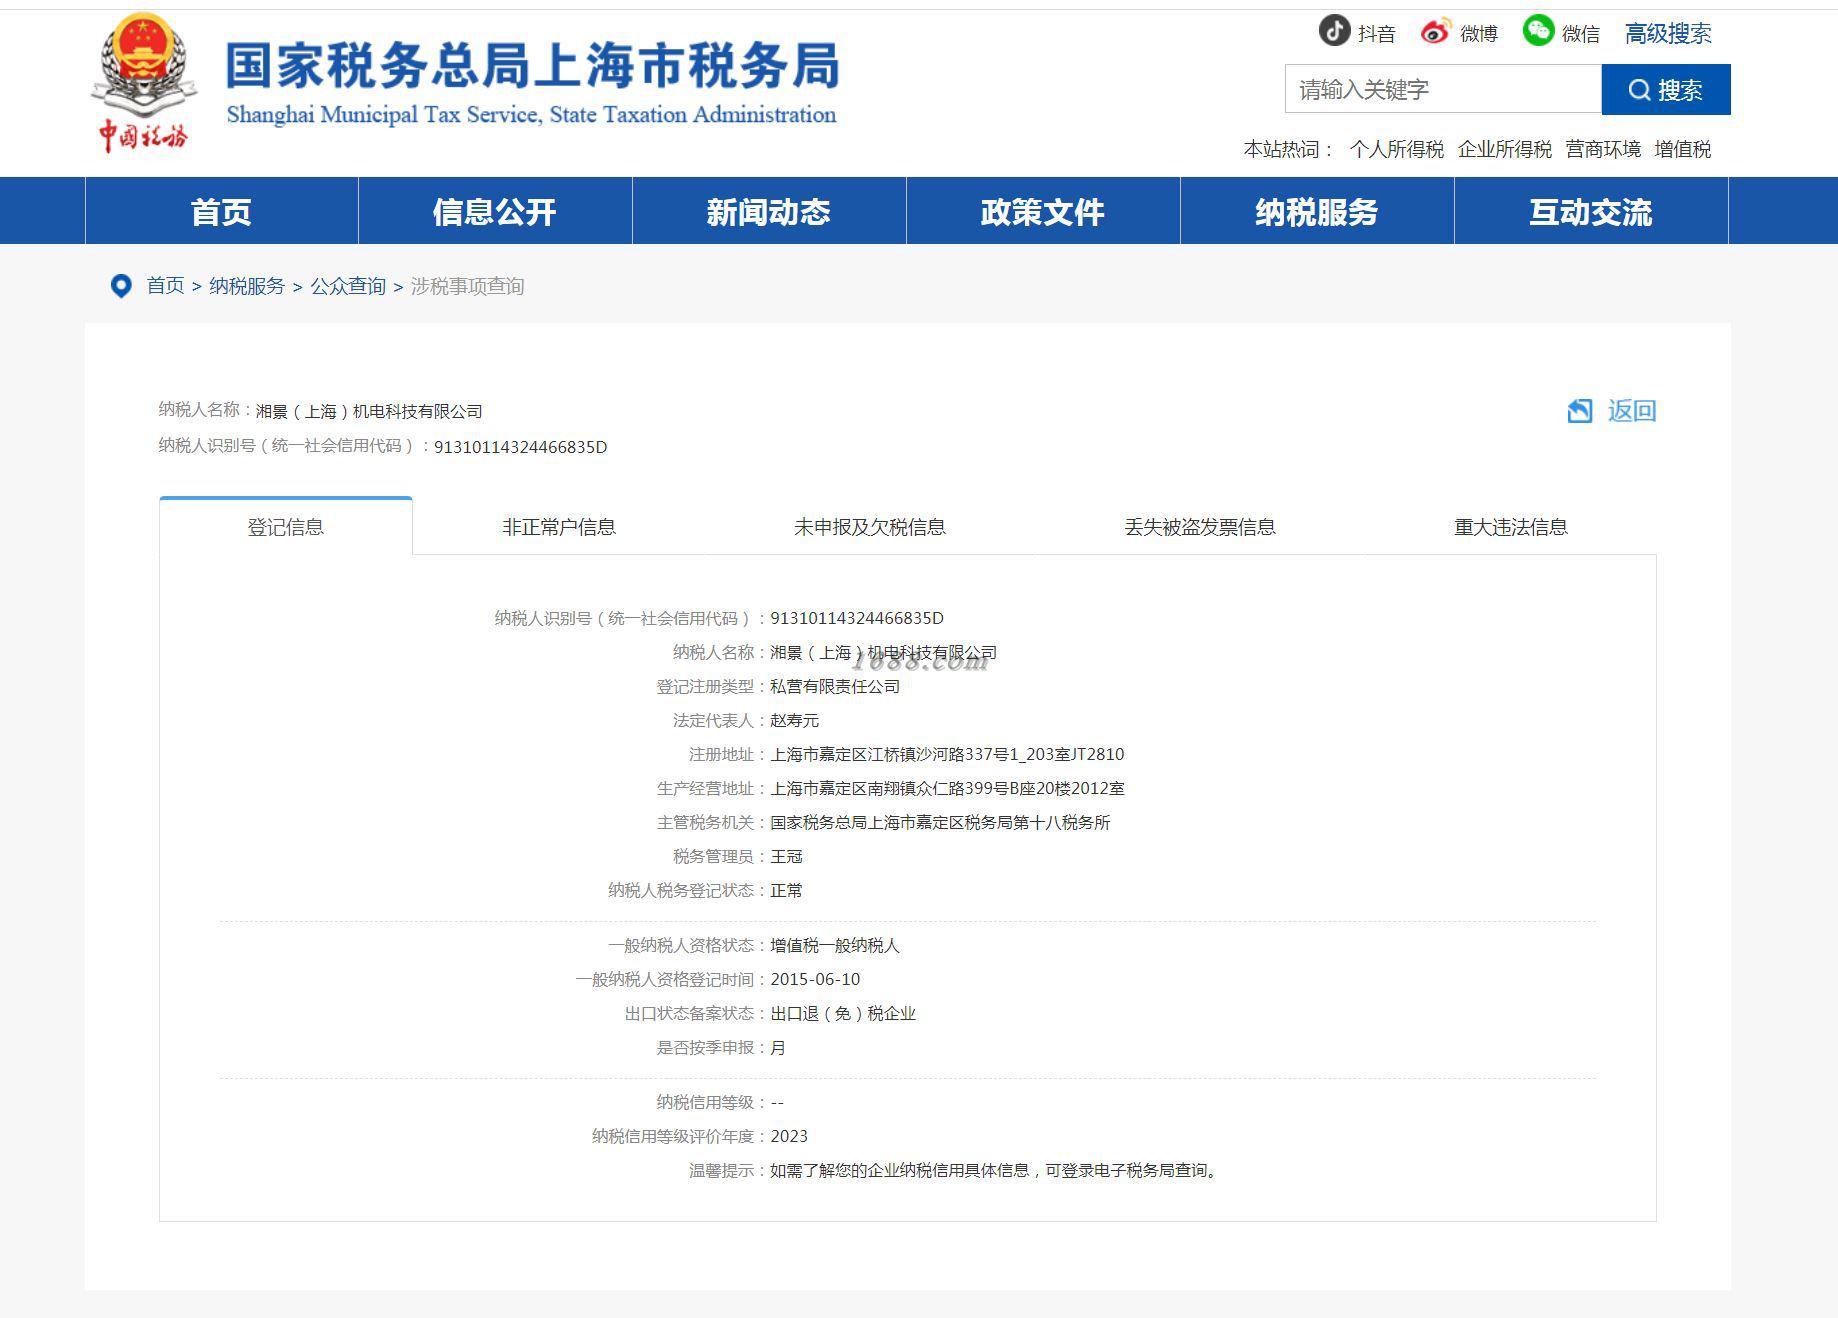Open 高级搜索 advanced search
This screenshot has height=1318, width=1838.
click(x=1668, y=33)
